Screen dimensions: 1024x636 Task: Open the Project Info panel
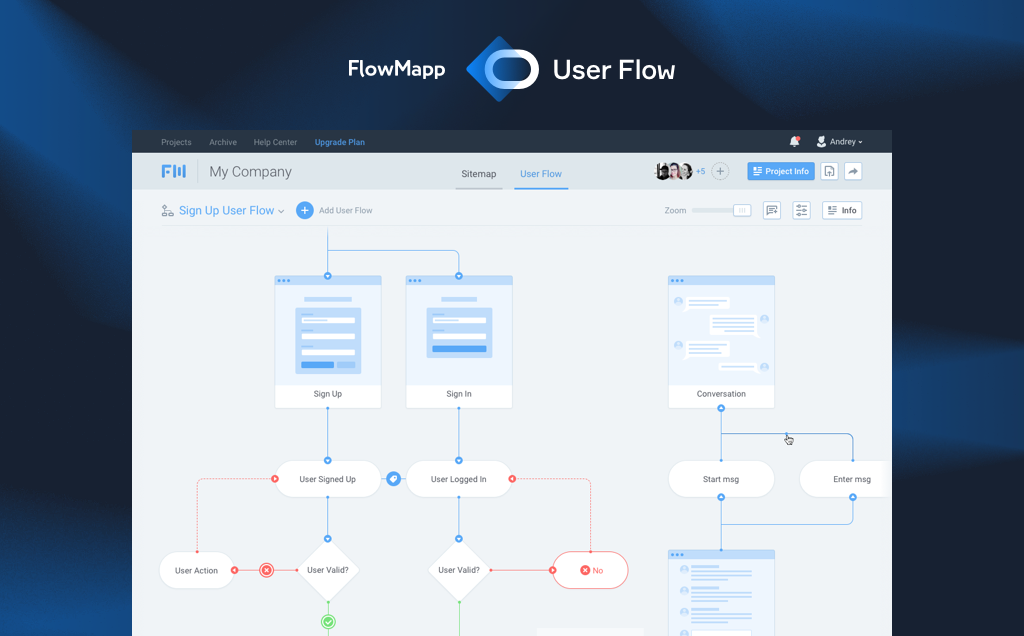coord(780,171)
